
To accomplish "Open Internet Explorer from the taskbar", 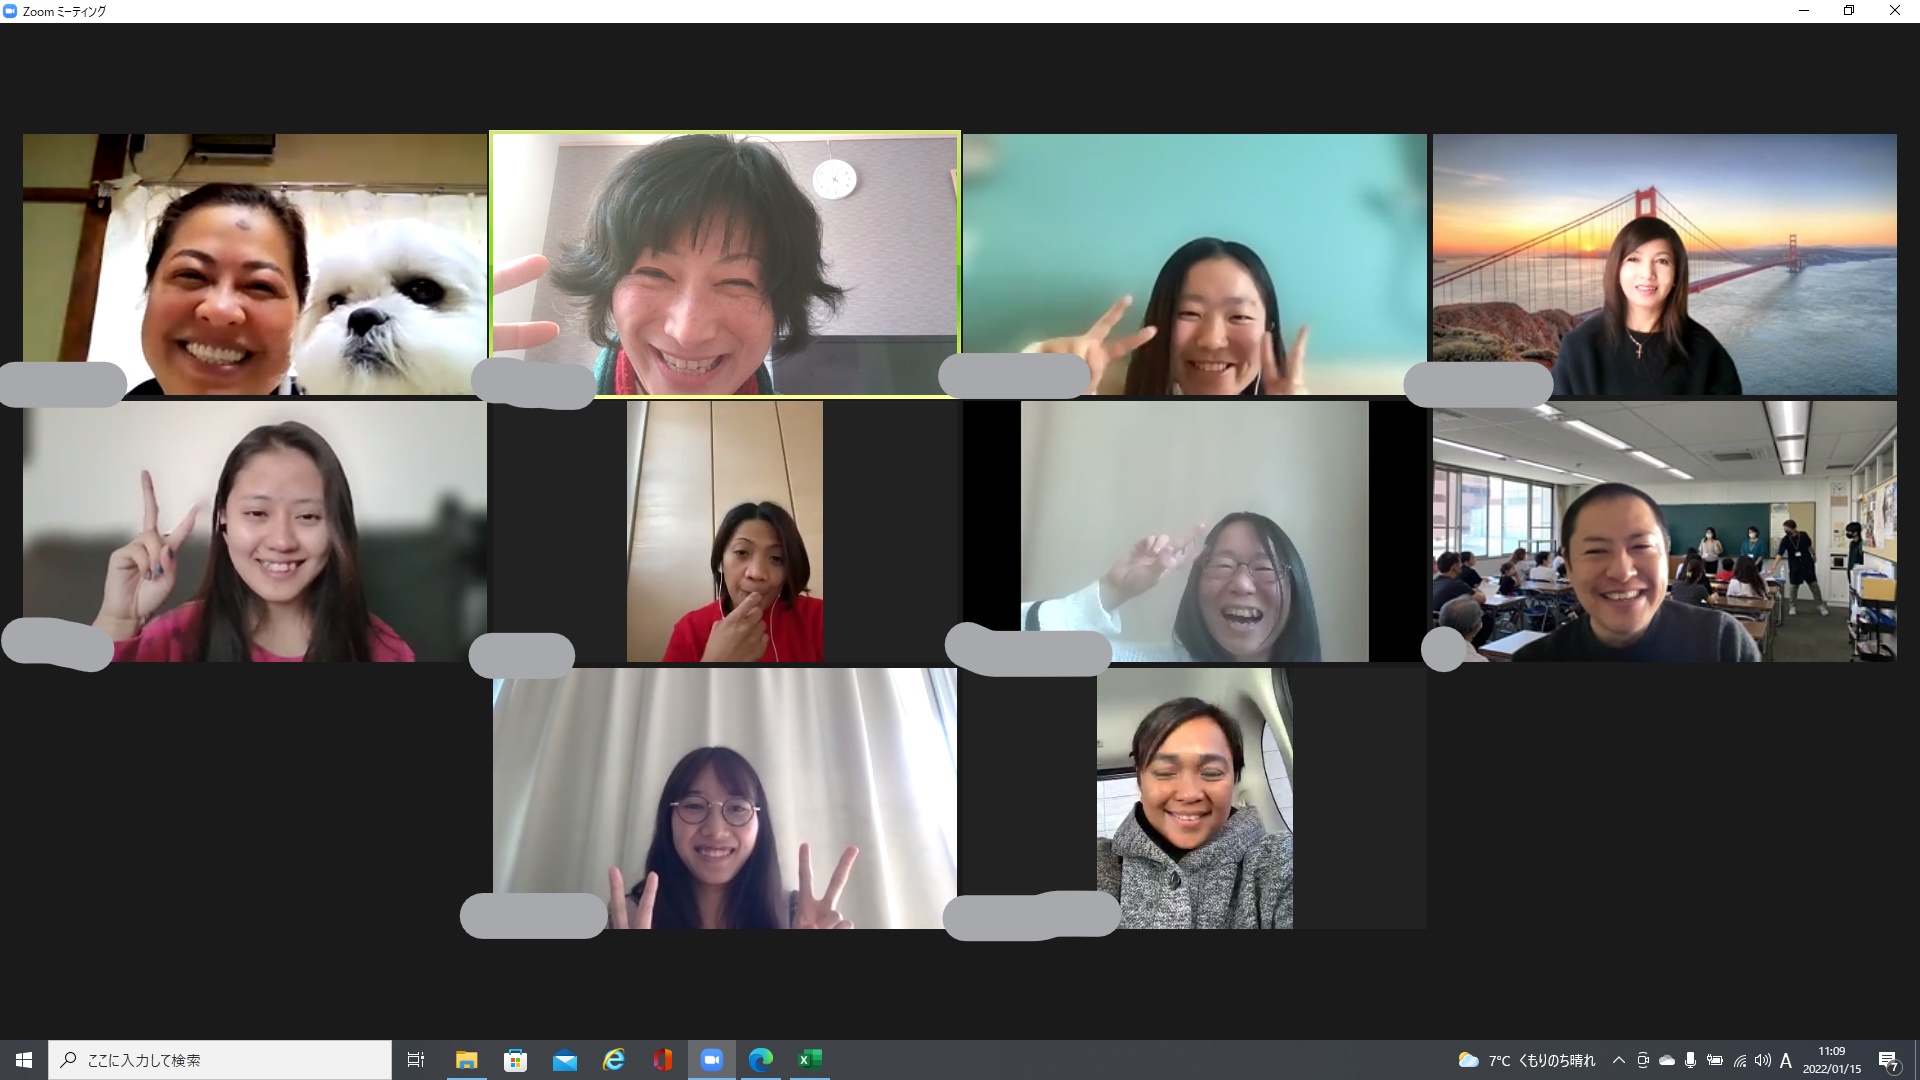I will pos(614,1060).
